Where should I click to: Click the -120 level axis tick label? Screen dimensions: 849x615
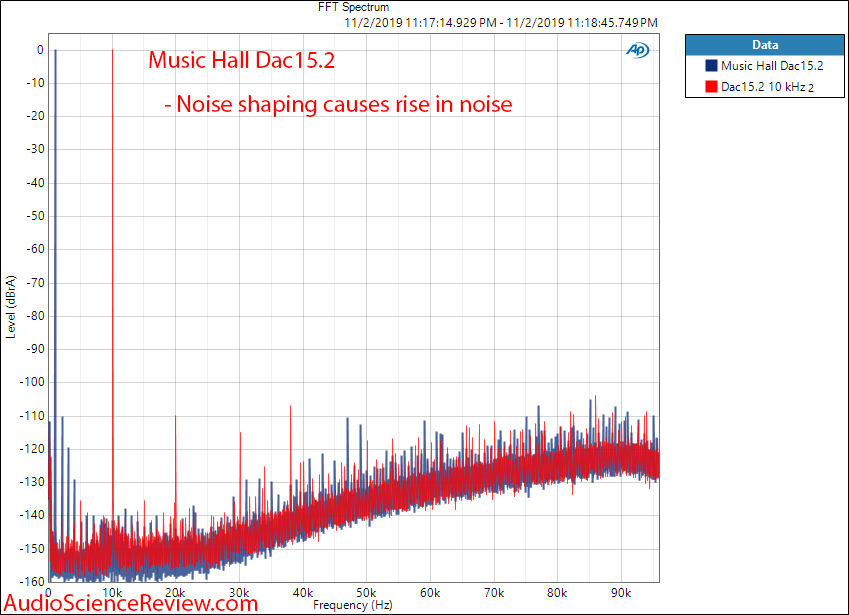(32, 448)
